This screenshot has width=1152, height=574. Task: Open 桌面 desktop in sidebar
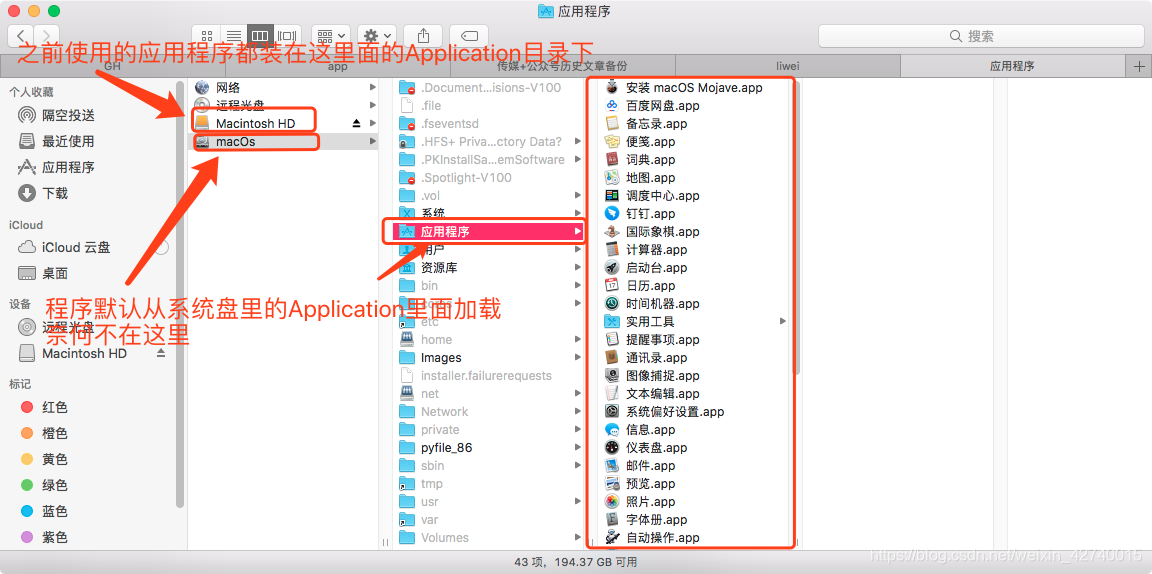pyautogui.click(x=43, y=273)
